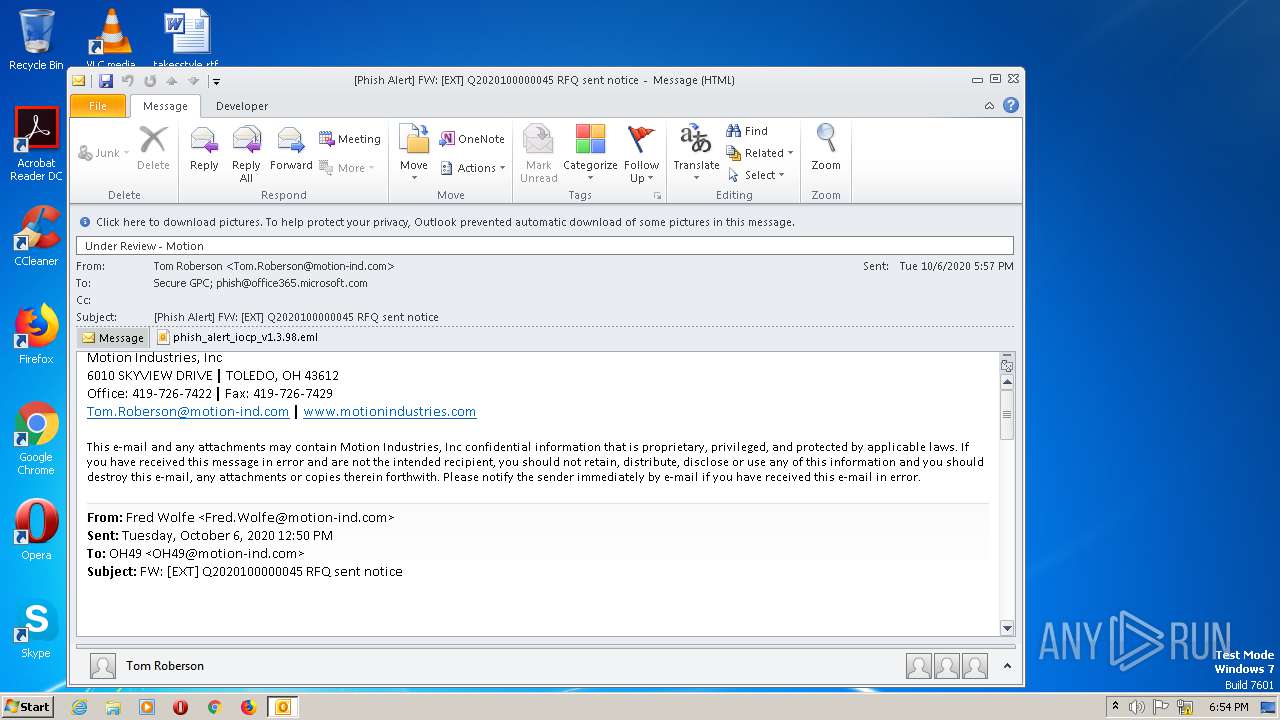Click Find in the Editing group
Image resolution: width=1280 pixels, height=720 pixels.
747,131
